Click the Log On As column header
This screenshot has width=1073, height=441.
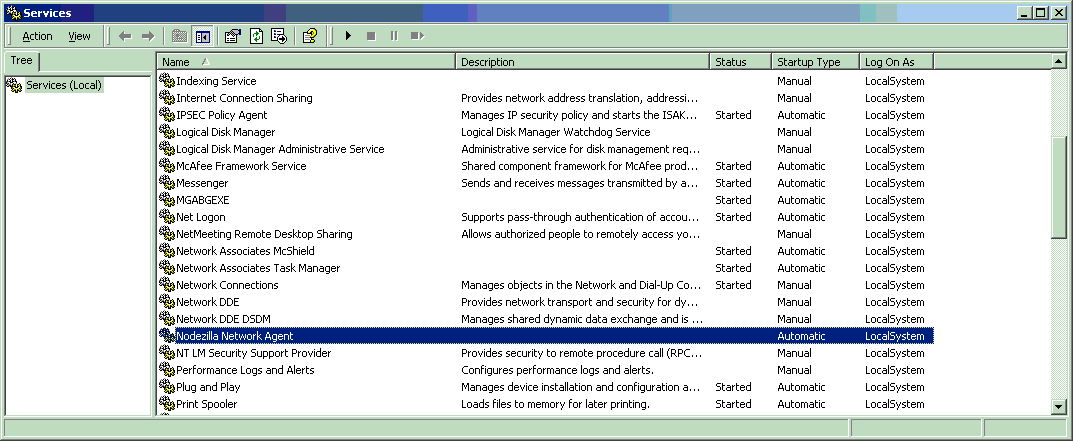pos(896,62)
